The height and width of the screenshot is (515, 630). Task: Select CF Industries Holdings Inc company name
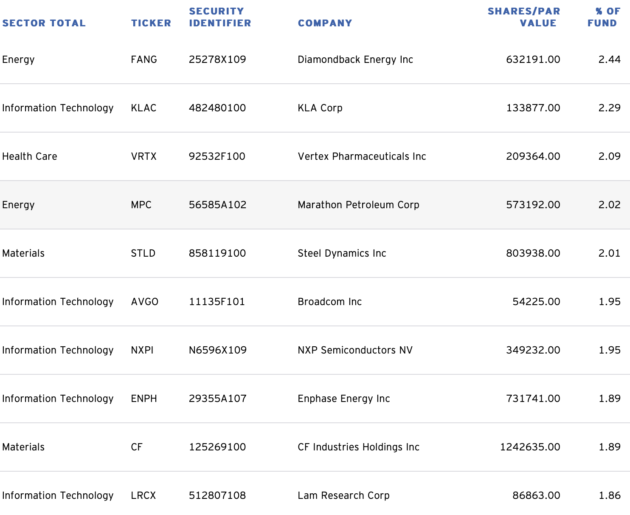click(358, 447)
